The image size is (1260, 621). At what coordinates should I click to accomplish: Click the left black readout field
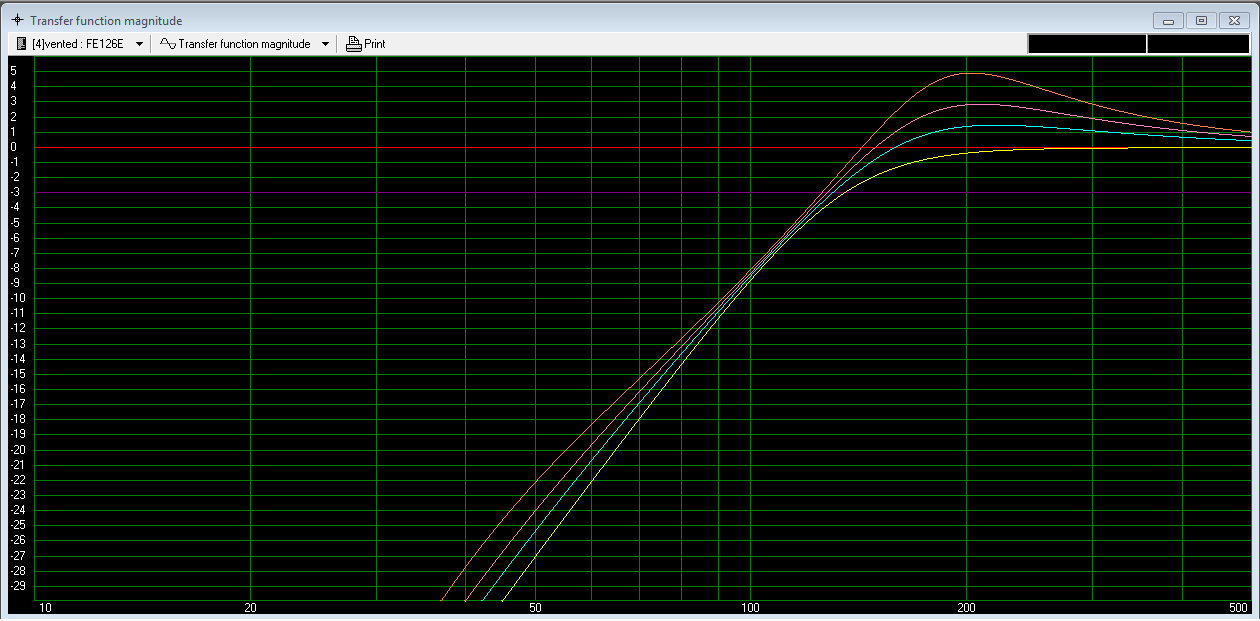tap(1087, 44)
